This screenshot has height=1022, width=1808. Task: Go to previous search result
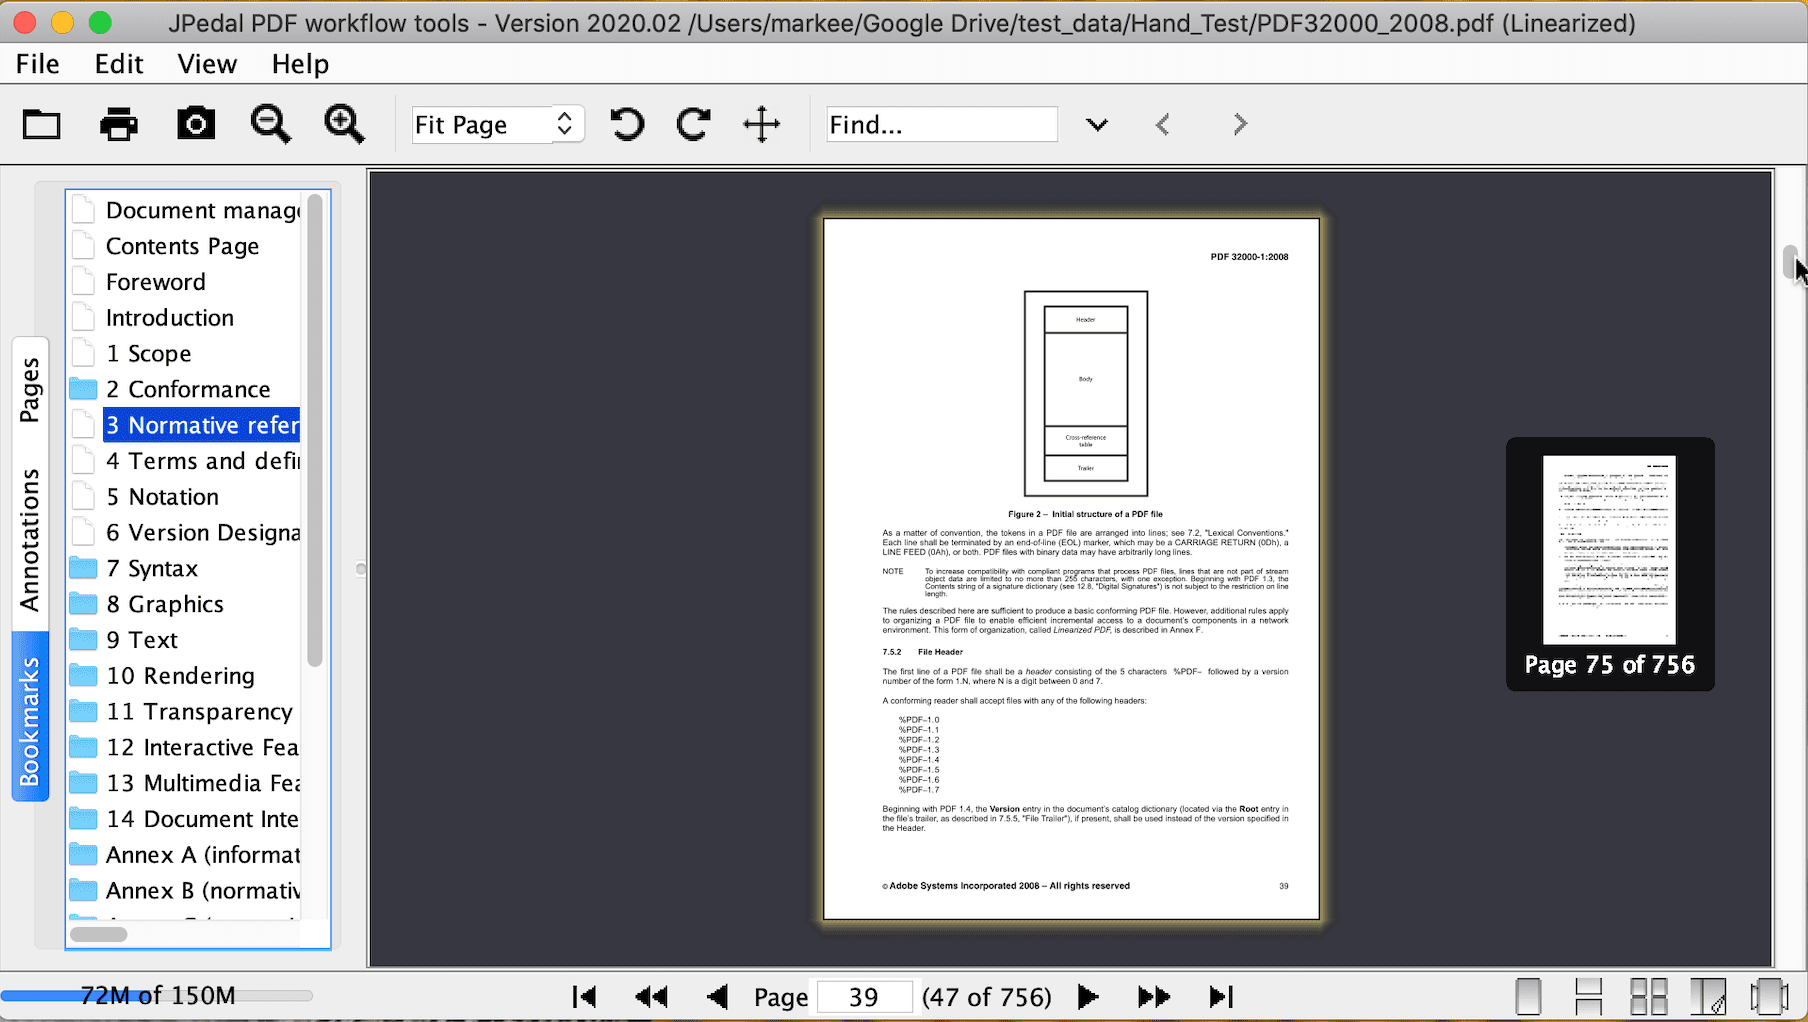1162,124
